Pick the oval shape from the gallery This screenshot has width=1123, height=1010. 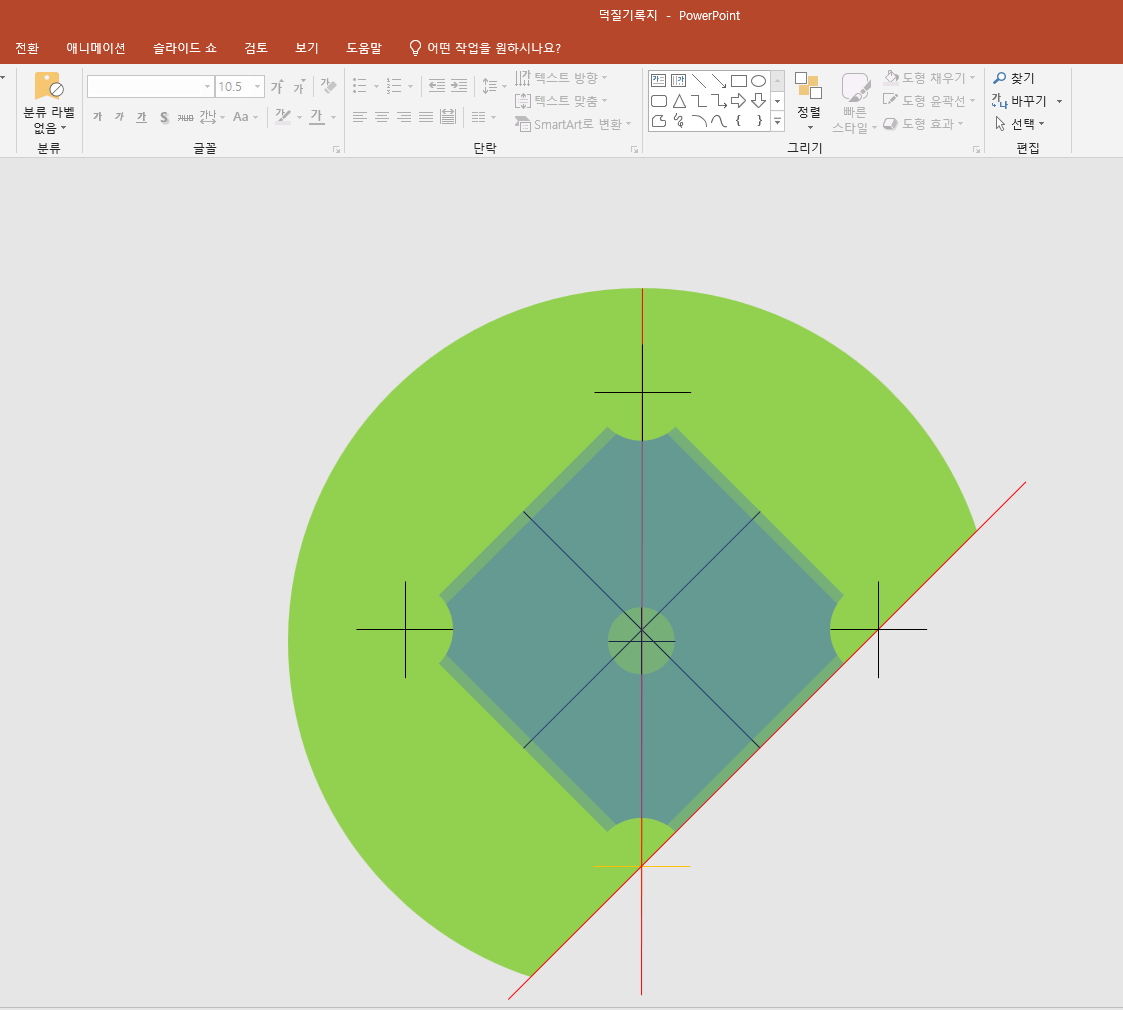758,81
